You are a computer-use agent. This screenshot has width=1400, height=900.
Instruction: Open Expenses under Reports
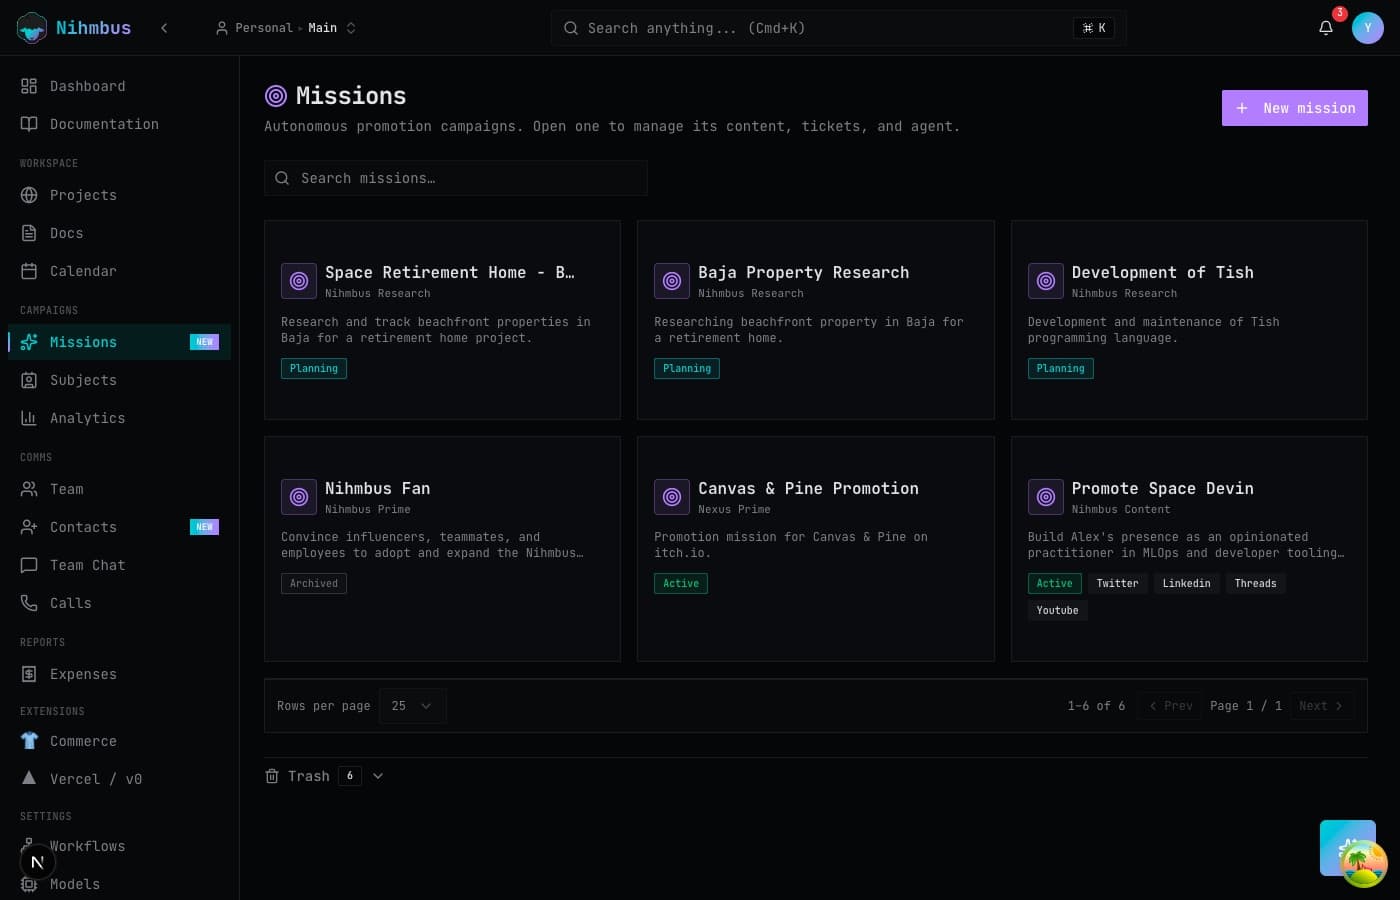pos(119,674)
